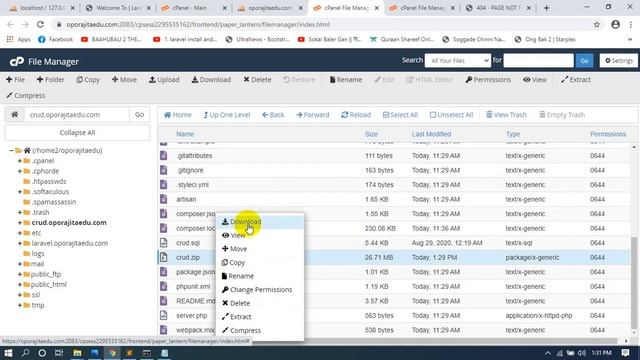The height and width of the screenshot is (360, 640).
Task: Expand the .trash folder node
Action: click(x=20, y=212)
